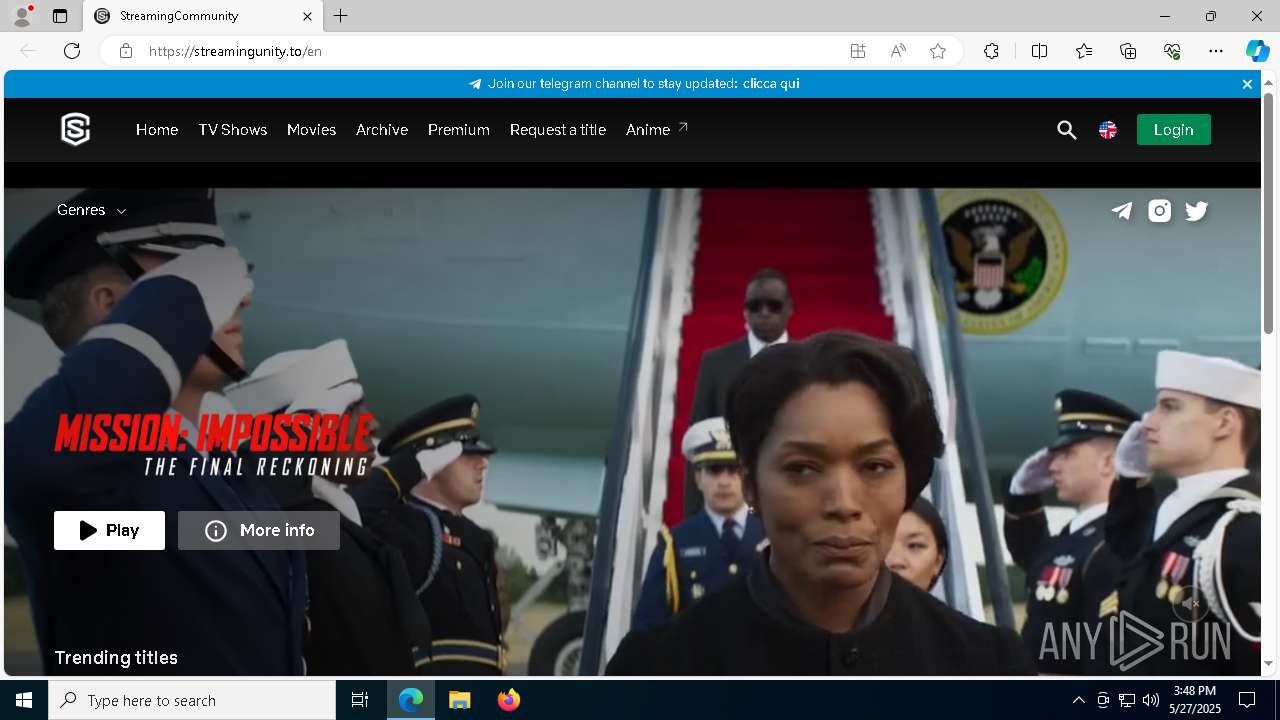This screenshot has width=1280, height=720.
Task: Open the TV Shows section
Action: point(233,130)
